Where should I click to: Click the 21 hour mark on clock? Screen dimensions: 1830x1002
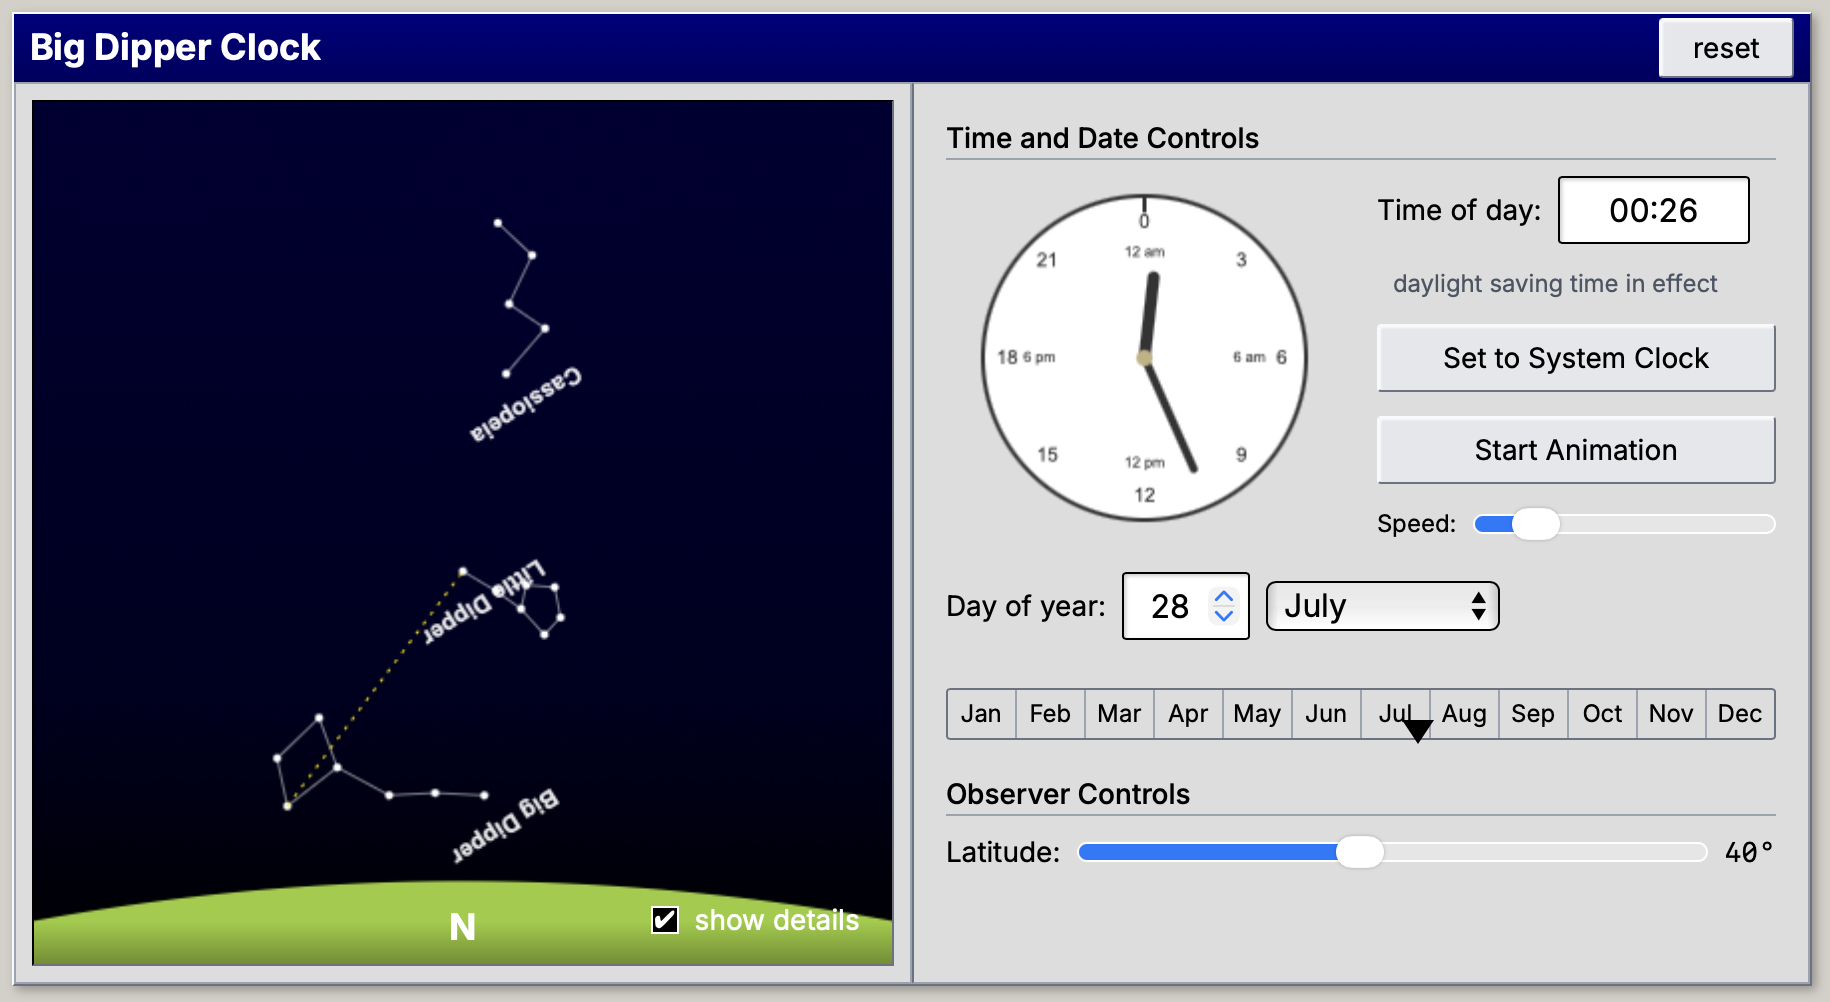click(x=1046, y=260)
